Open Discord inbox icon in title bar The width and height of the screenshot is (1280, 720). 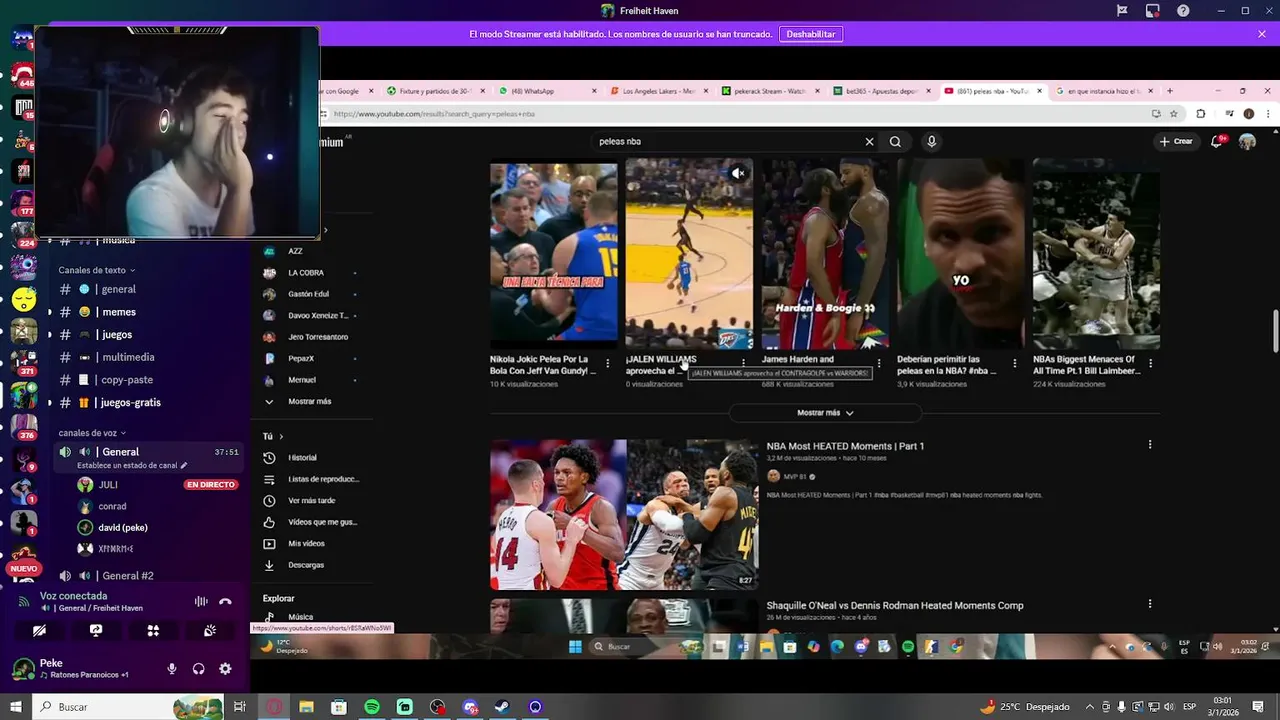pos(1153,11)
